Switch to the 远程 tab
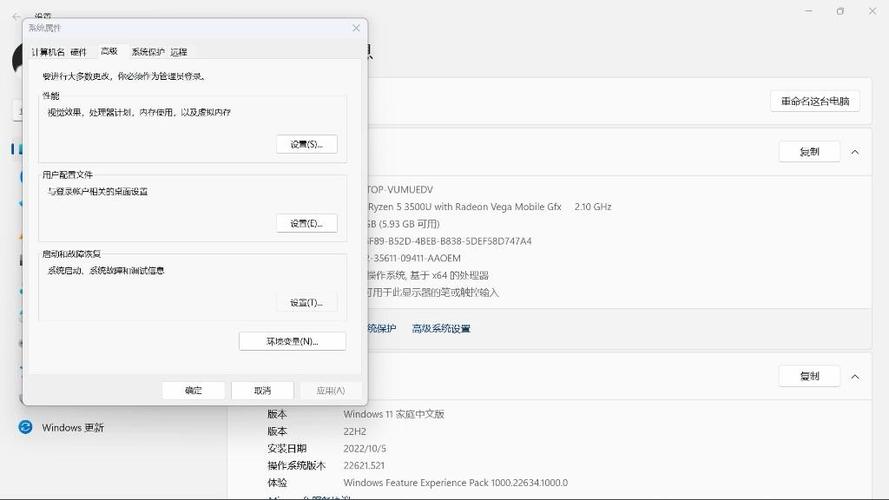Image resolution: width=889 pixels, height=500 pixels. (179, 52)
